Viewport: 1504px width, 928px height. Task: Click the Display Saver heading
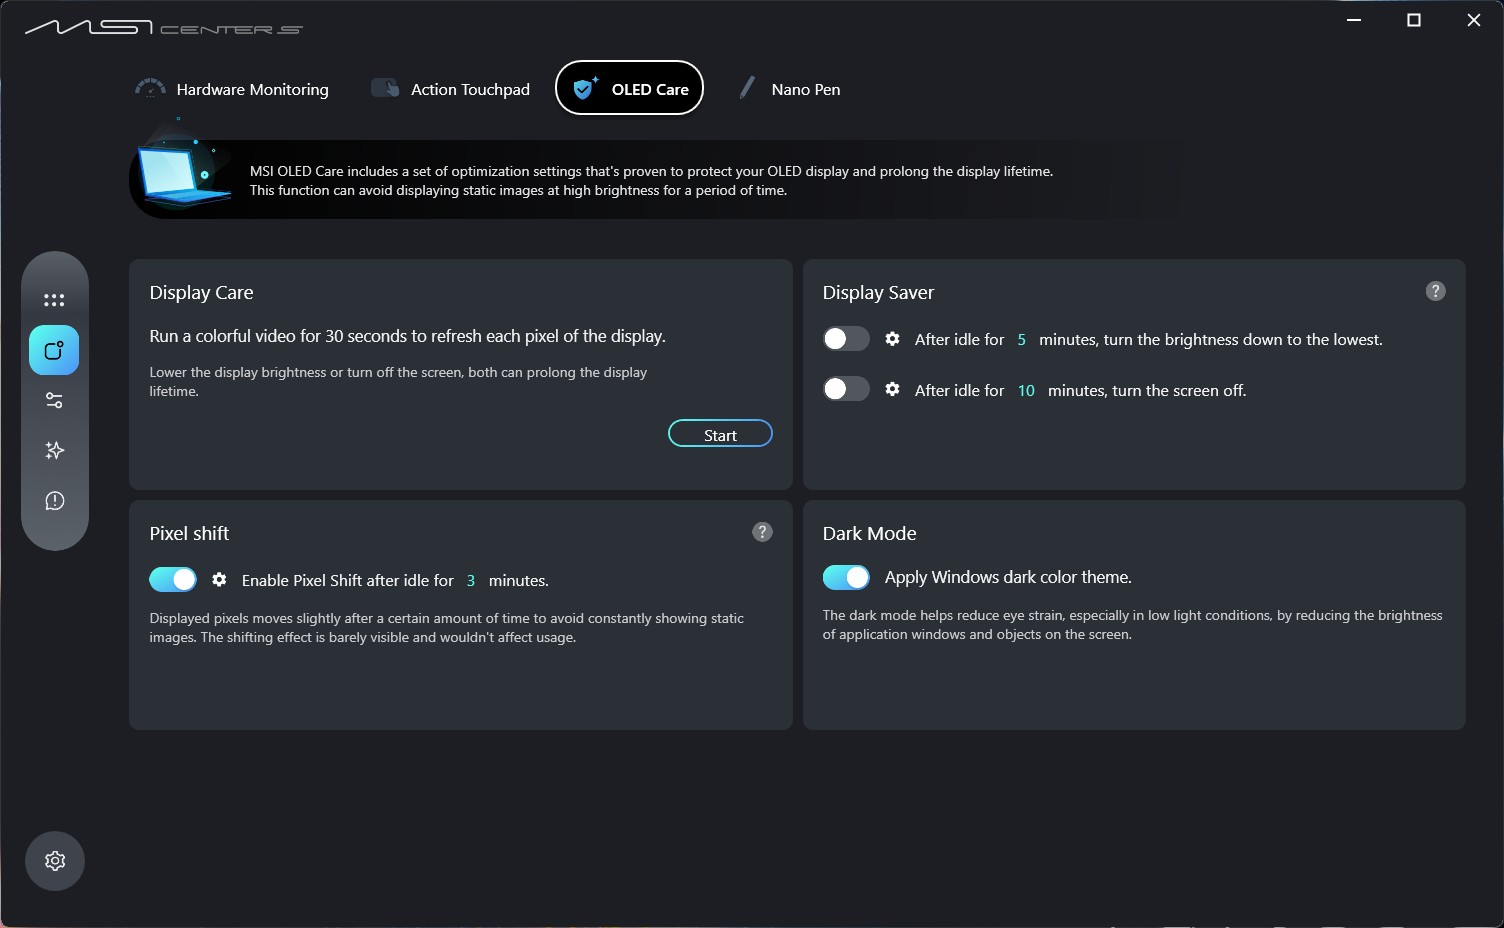(878, 292)
